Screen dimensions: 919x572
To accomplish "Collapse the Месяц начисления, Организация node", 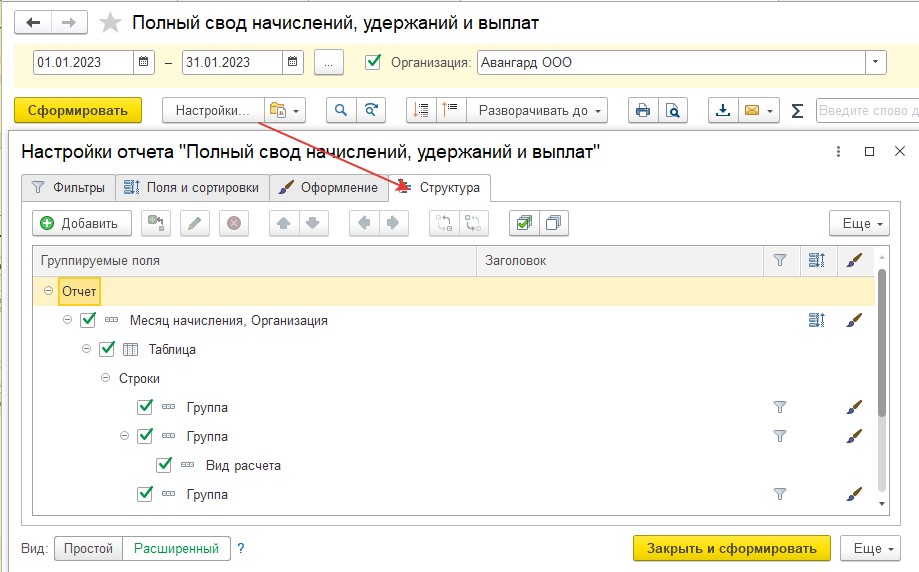I will [x=67, y=320].
